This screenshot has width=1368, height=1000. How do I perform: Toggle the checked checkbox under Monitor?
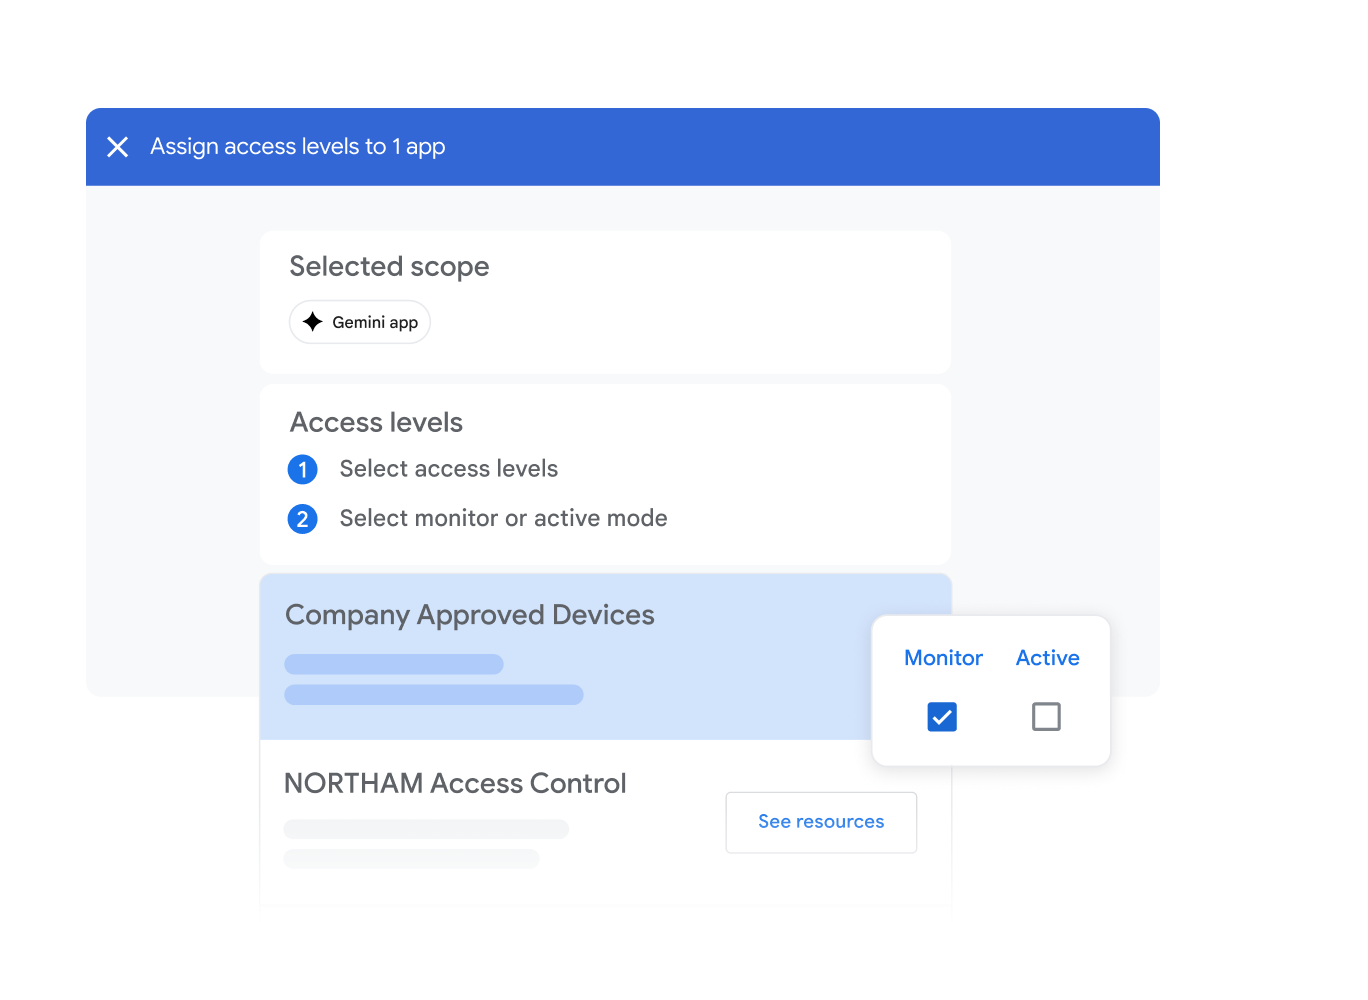click(x=942, y=716)
